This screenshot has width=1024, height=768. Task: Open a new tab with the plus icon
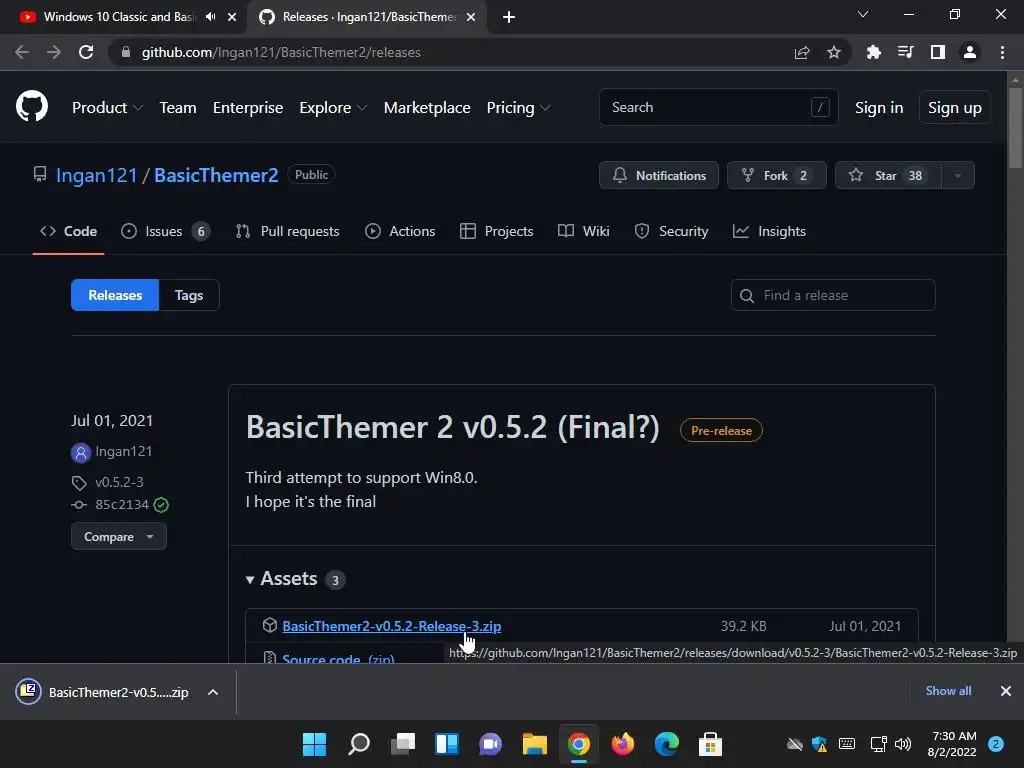point(509,17)
